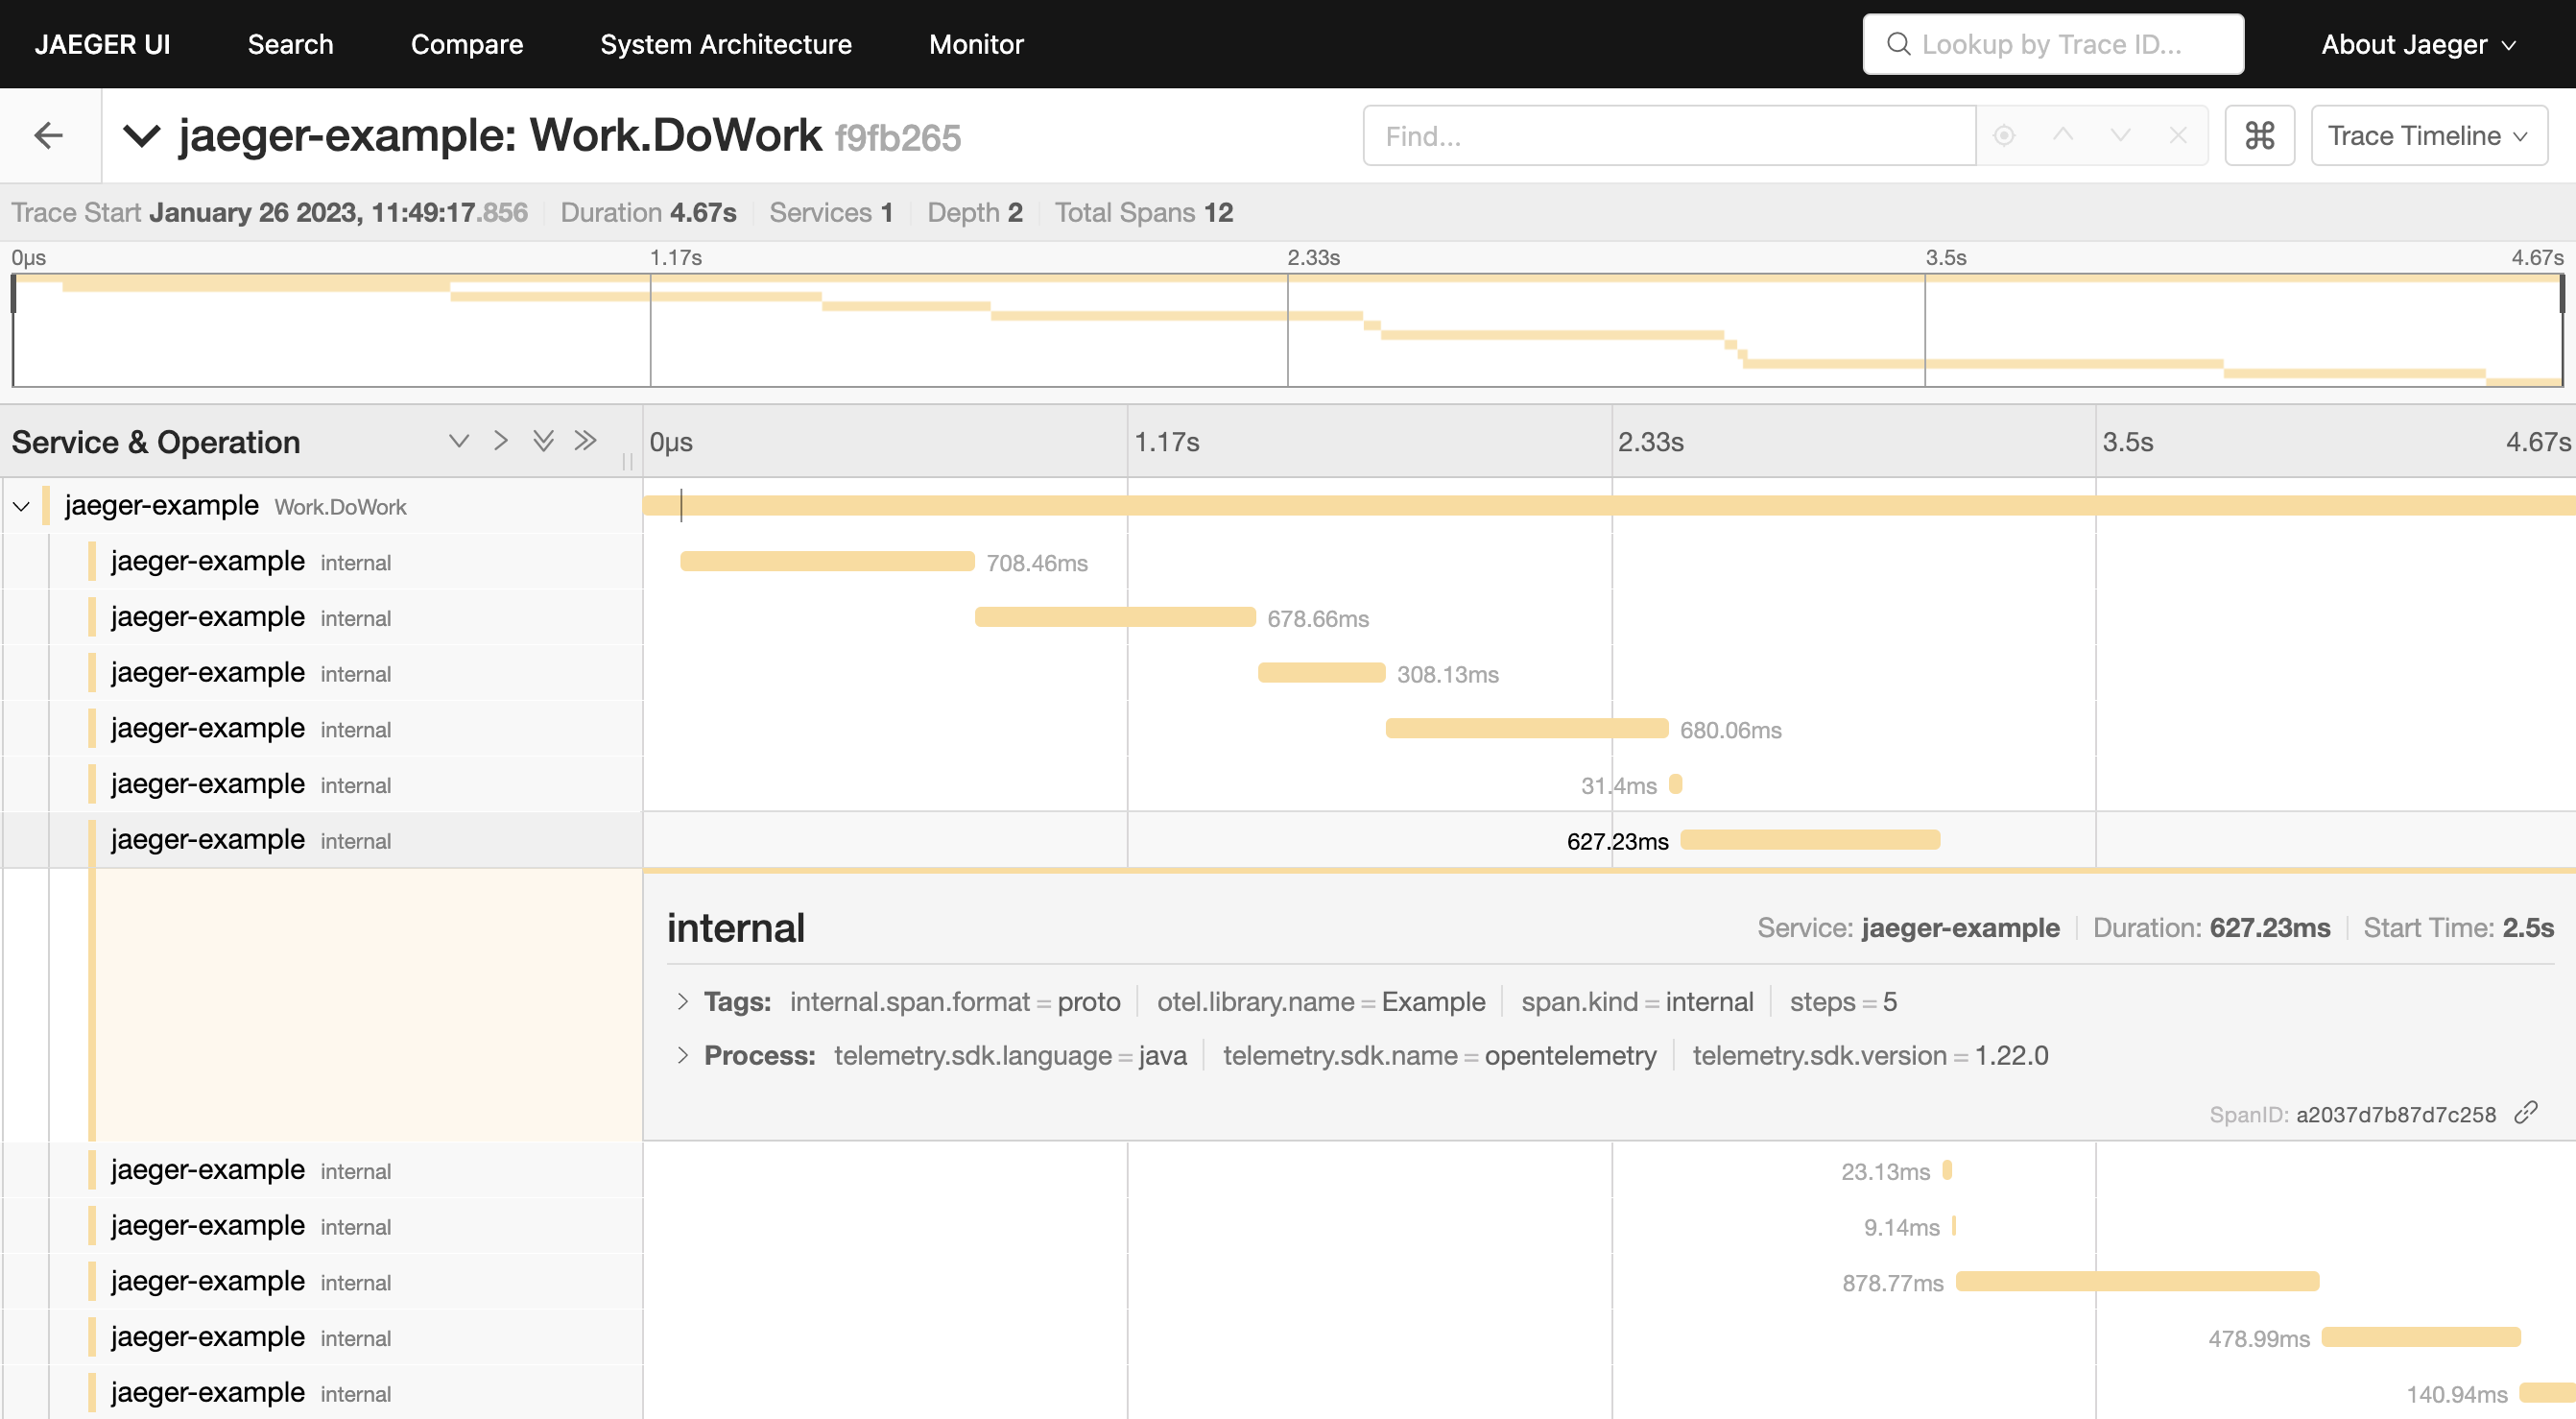Focus the Lookup by Trace ID box
Viewport: 2576px width, 1419px height.
[2052, 44]
